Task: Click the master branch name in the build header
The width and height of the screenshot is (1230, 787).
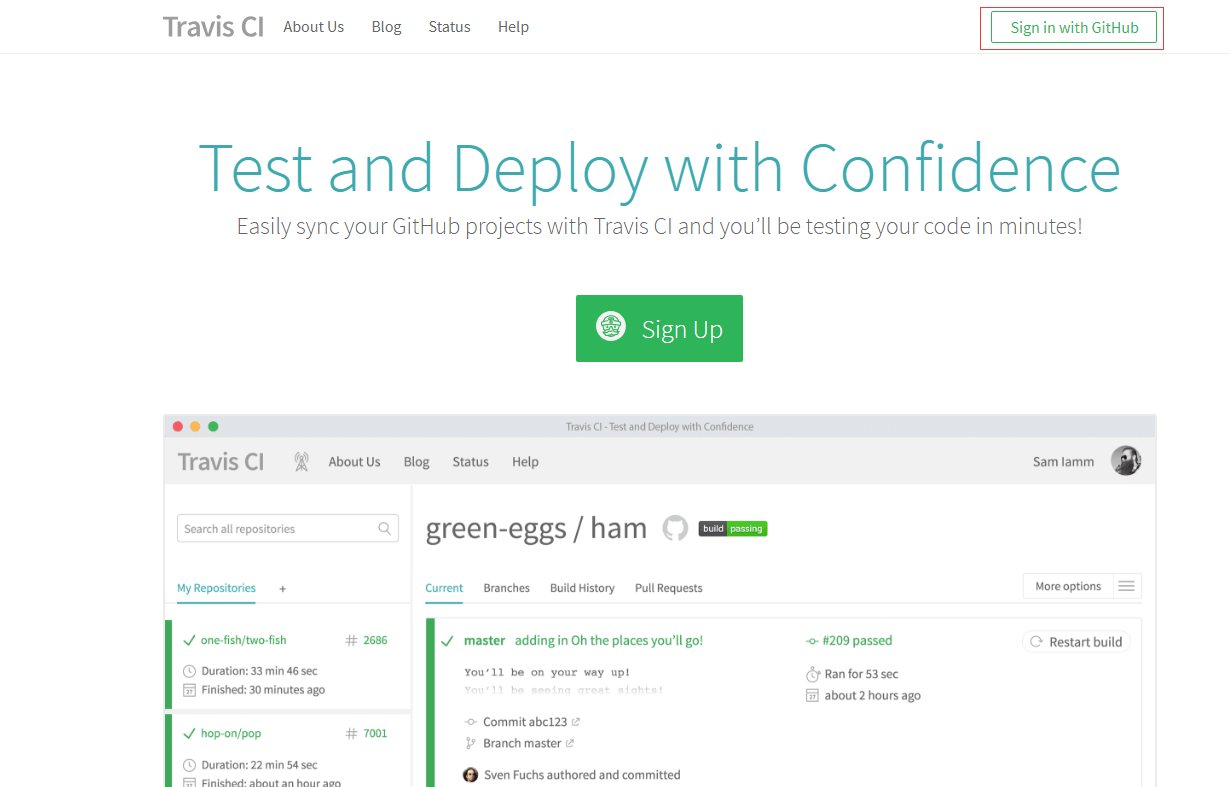Action: point(484,640)
